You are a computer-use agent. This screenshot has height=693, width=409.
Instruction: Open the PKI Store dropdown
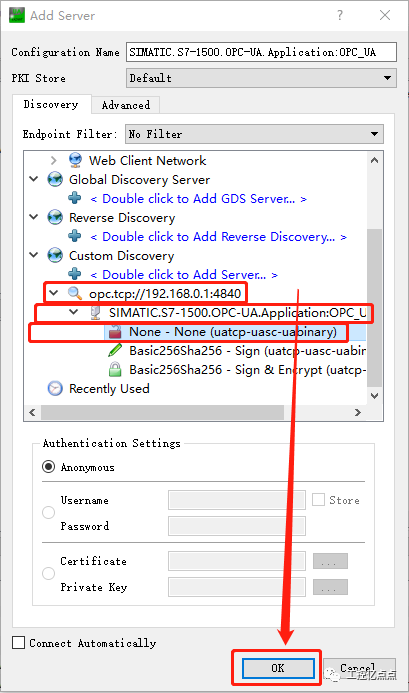coord(261,78)
